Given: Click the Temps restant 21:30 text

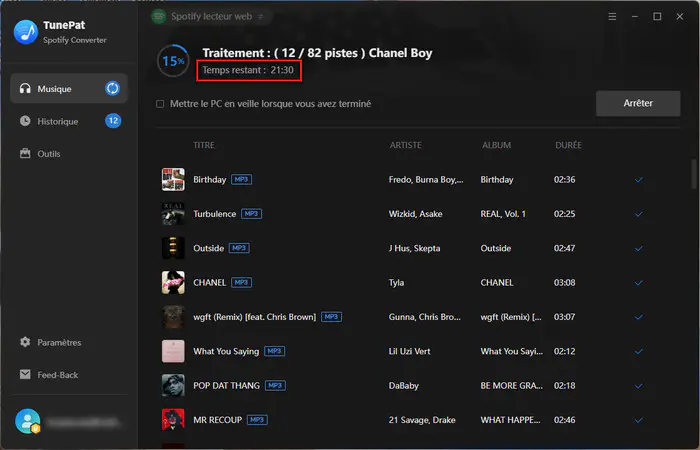Looking at the screenshot, I should pyautogui.click(x=248, y=70).
